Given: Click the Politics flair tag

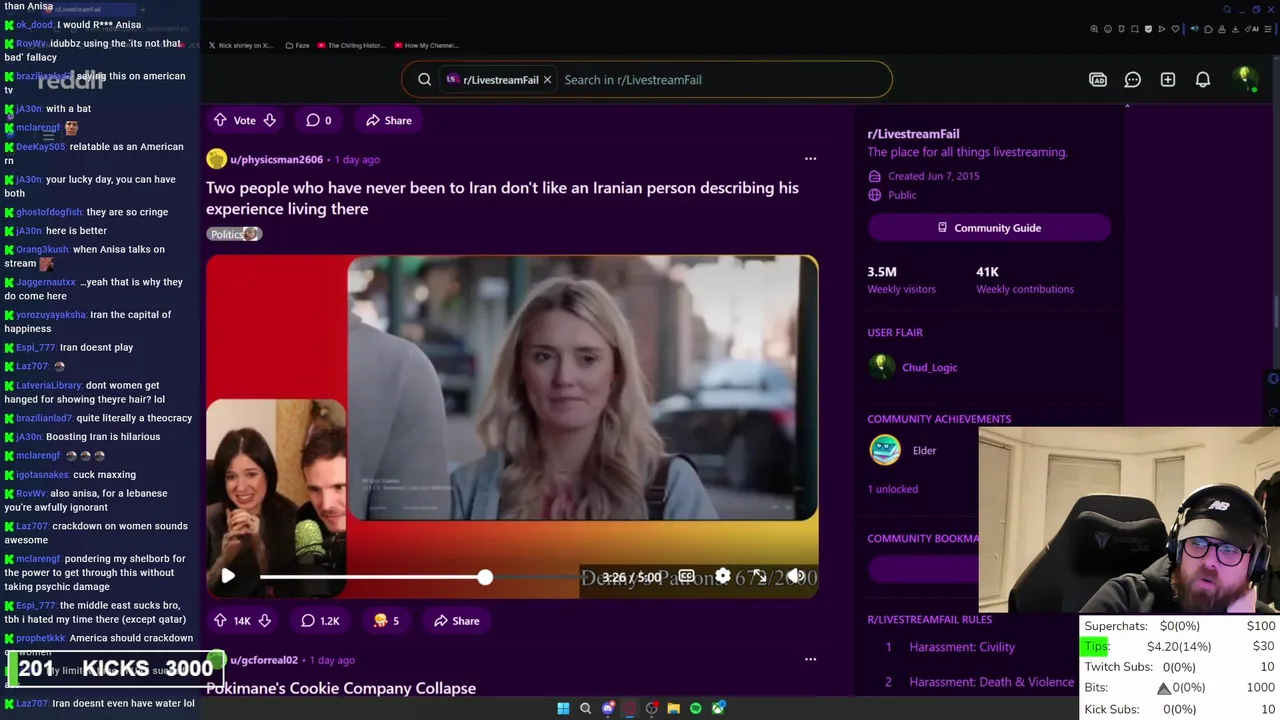Looking at the screenshot, I should click(234, 234).
